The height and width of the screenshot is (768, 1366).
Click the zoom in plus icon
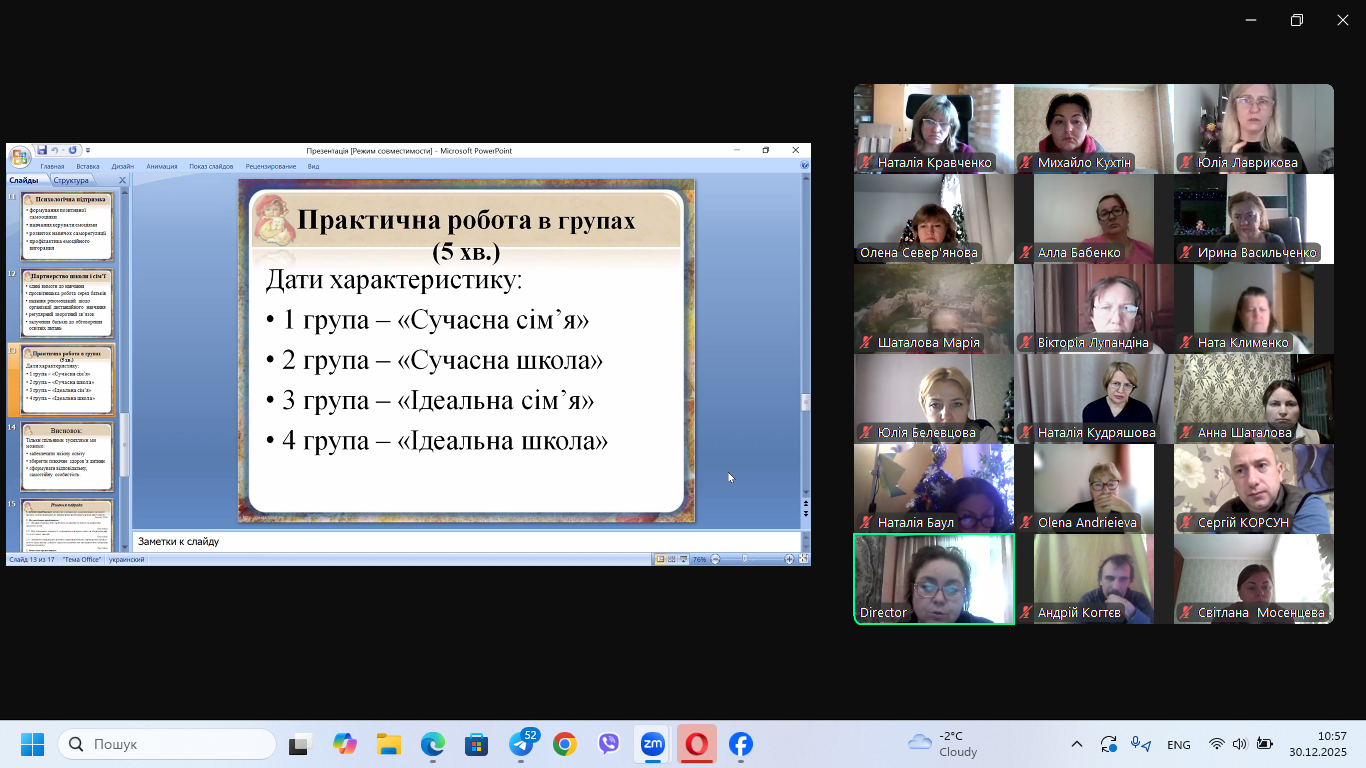click(x=789, y=559)
